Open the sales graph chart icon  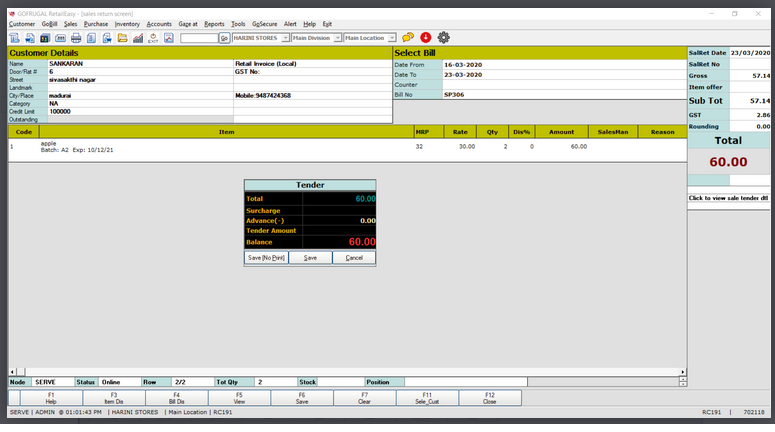coord(138,38)
